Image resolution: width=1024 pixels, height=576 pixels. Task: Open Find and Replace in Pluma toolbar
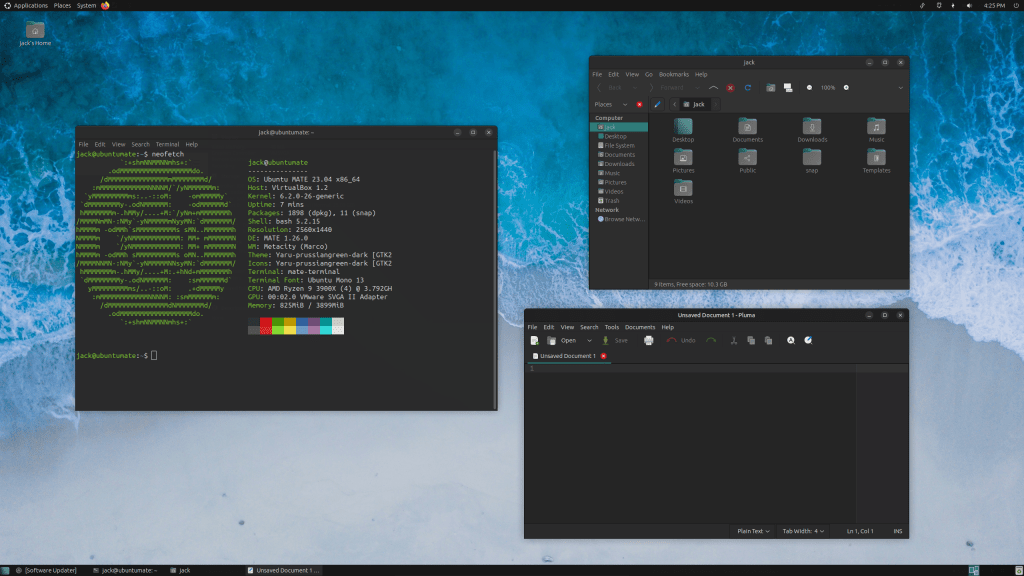tap(808, 341)
